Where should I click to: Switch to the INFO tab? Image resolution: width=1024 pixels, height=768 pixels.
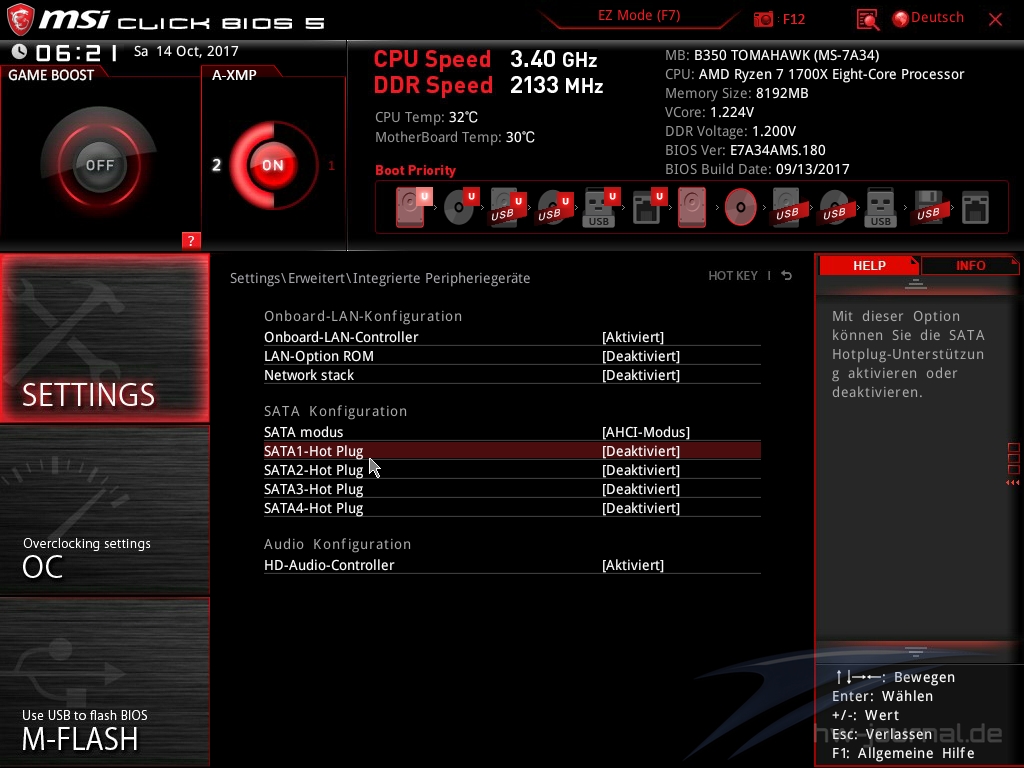pos(970,265)
